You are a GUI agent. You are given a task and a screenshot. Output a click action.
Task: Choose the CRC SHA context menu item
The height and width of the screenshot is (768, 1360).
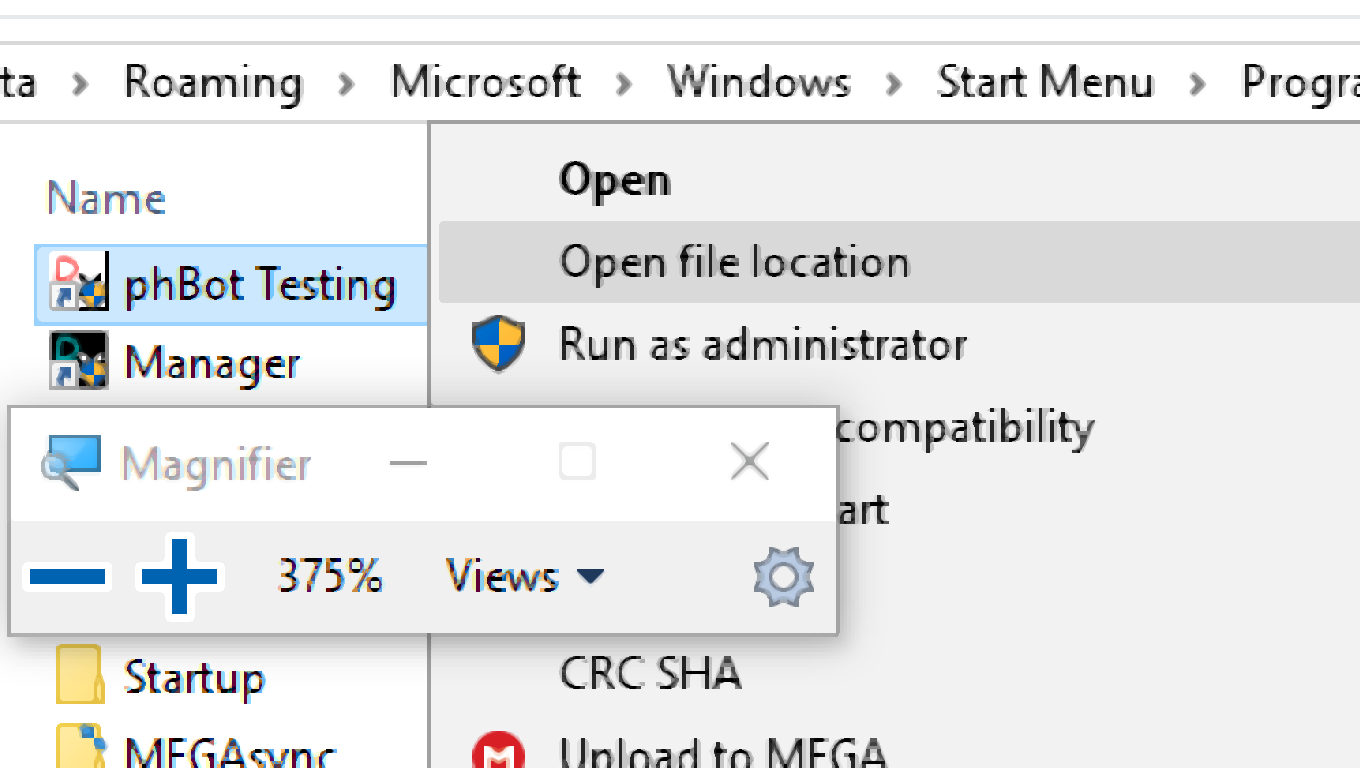650,674
